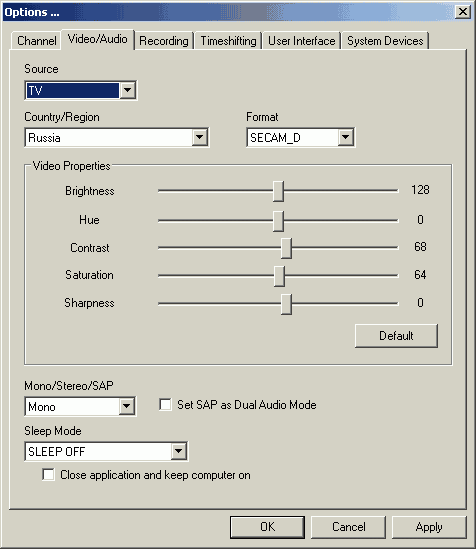Image resolution: width=476 pixels, height=549 pixels.
Task: Click the Contrast slider thumb
Action: pyautogui.click(x=286, y=248)
